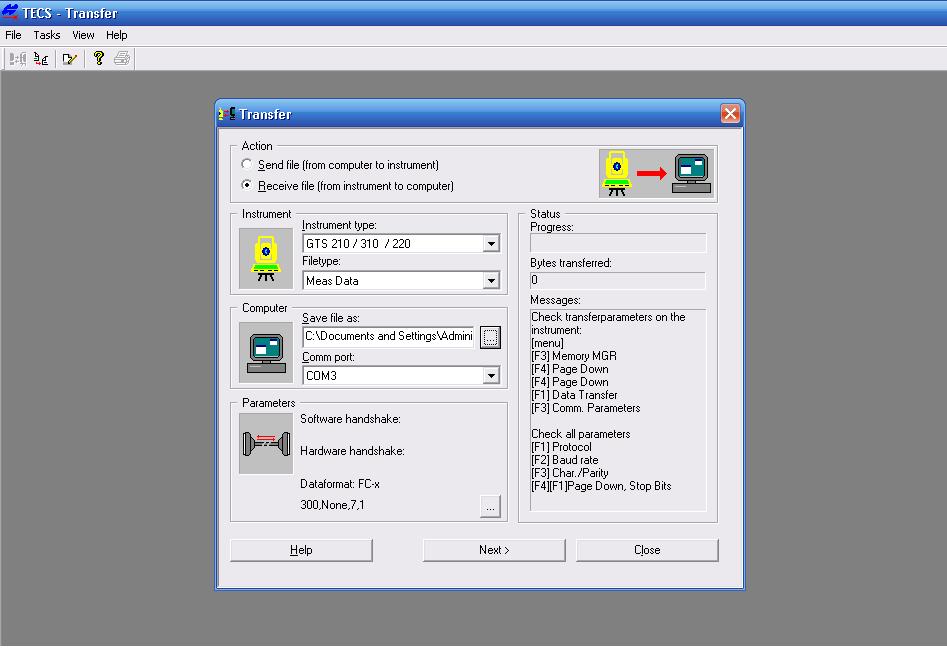Viewport: 947px width, 652px height.
Task: Click the yellow question mark help icon
Action: coord(98,58)
